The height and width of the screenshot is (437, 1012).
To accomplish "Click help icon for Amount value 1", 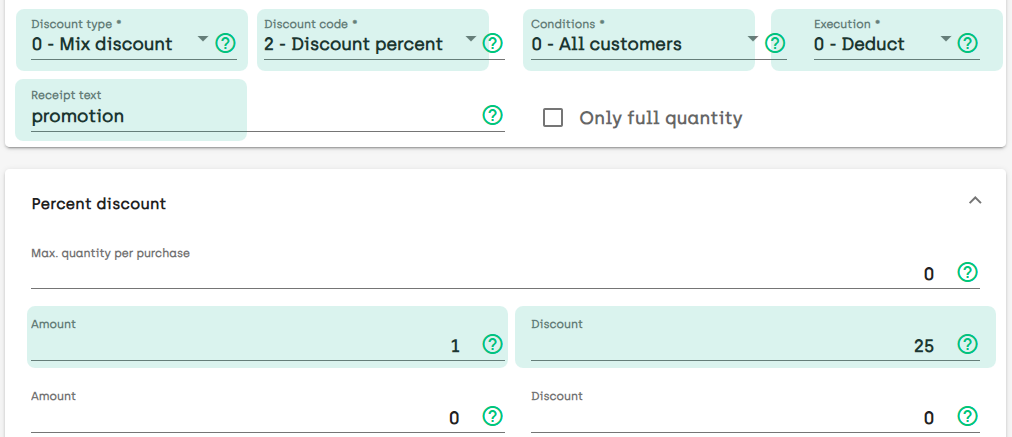I will coord(492,345).
